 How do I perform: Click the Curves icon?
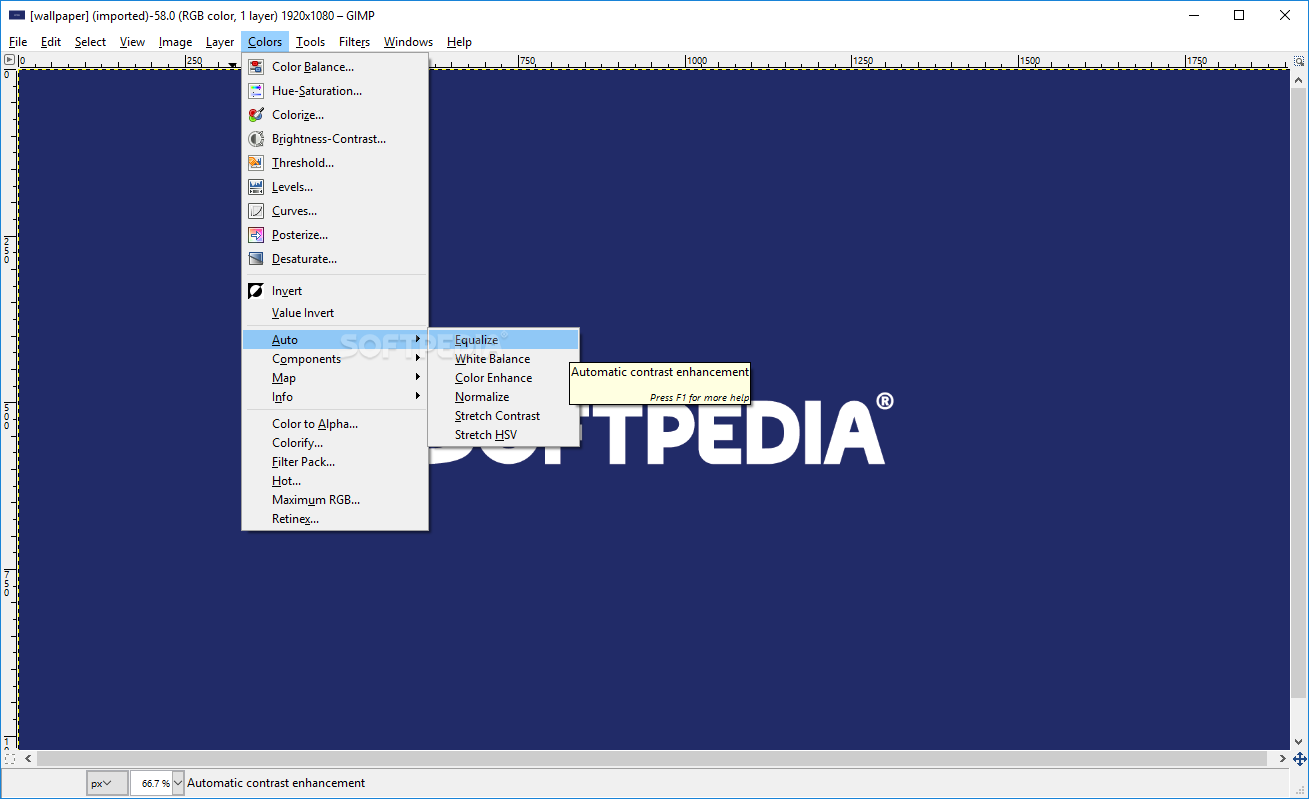pos(256,211)
